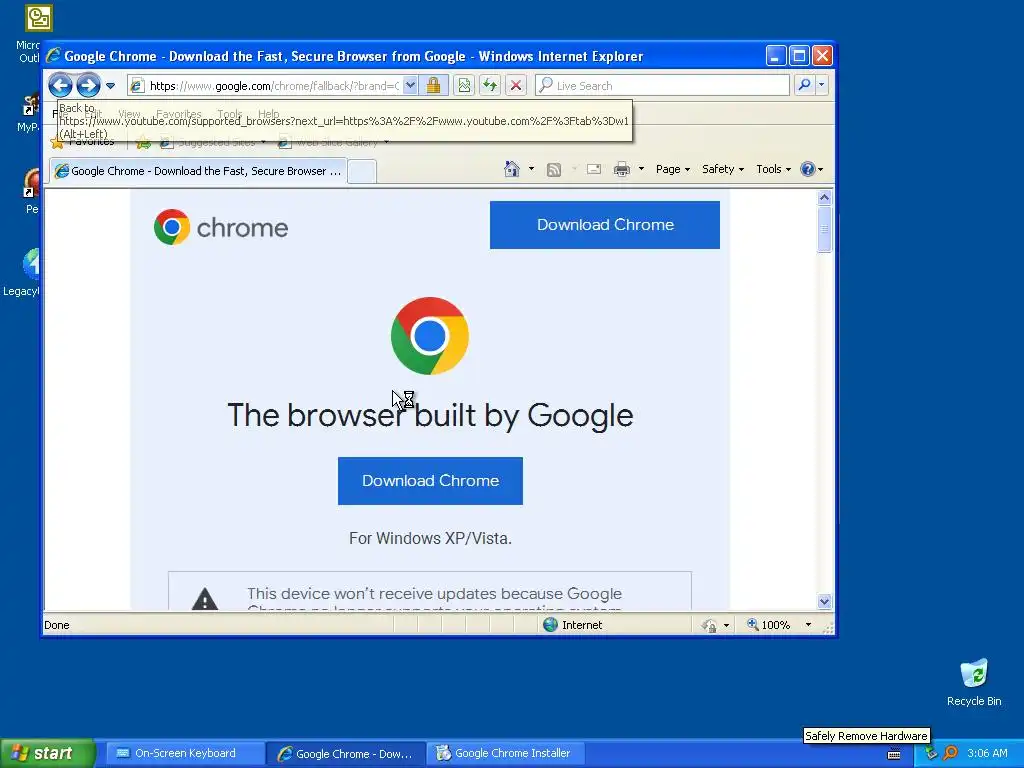
Task: Click the Live Search input box
Action: pos(662,86)
